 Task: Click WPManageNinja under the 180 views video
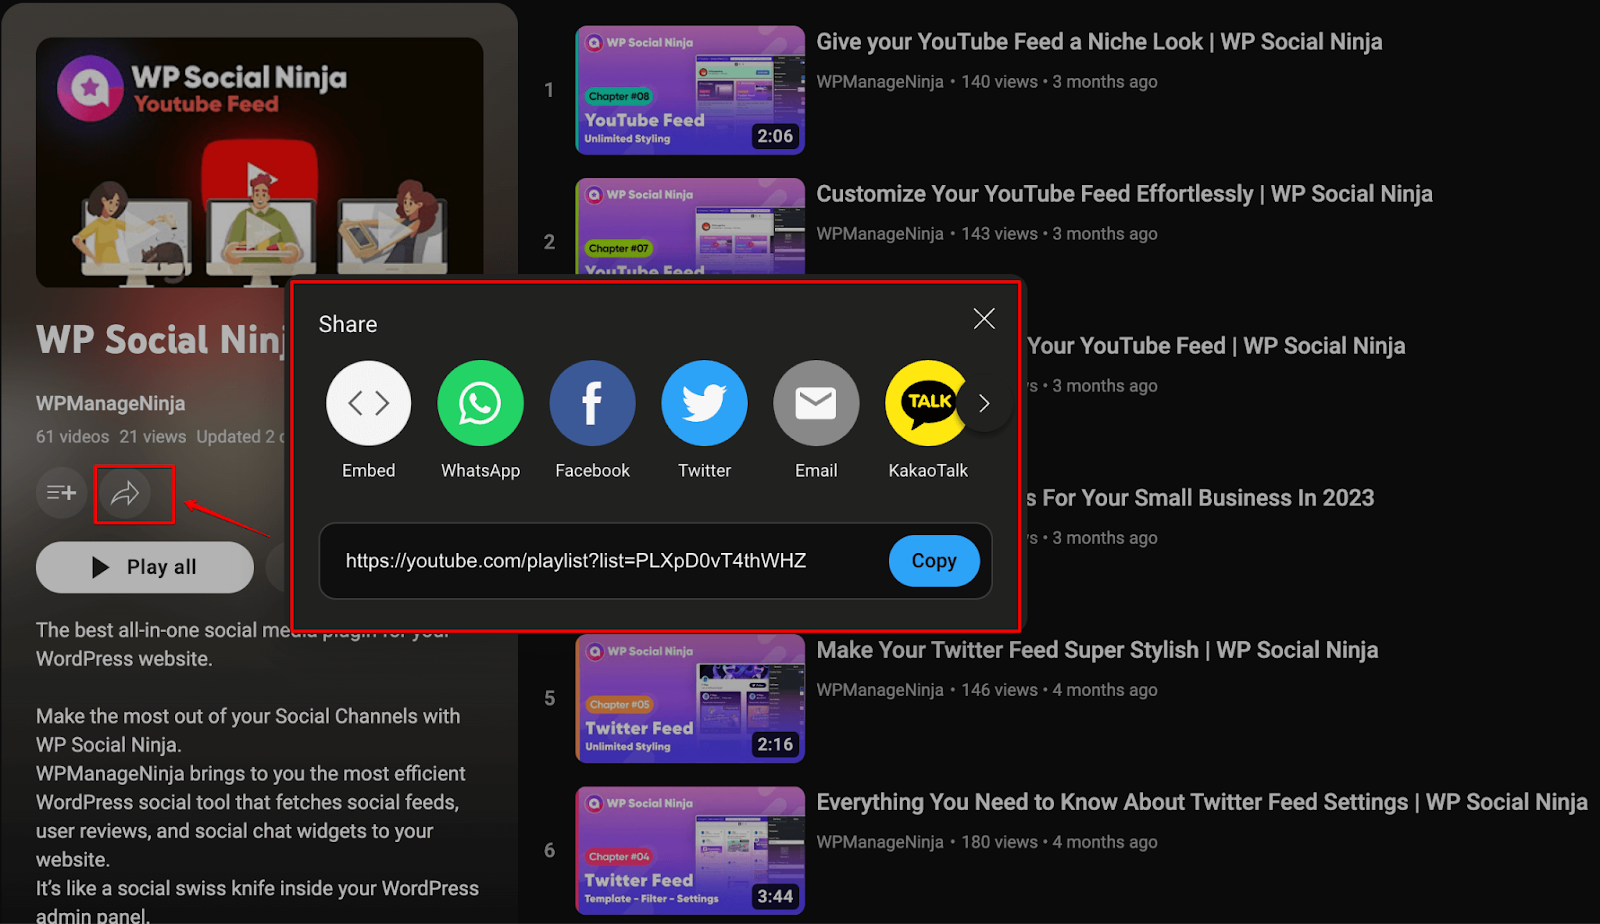[880, 842]
